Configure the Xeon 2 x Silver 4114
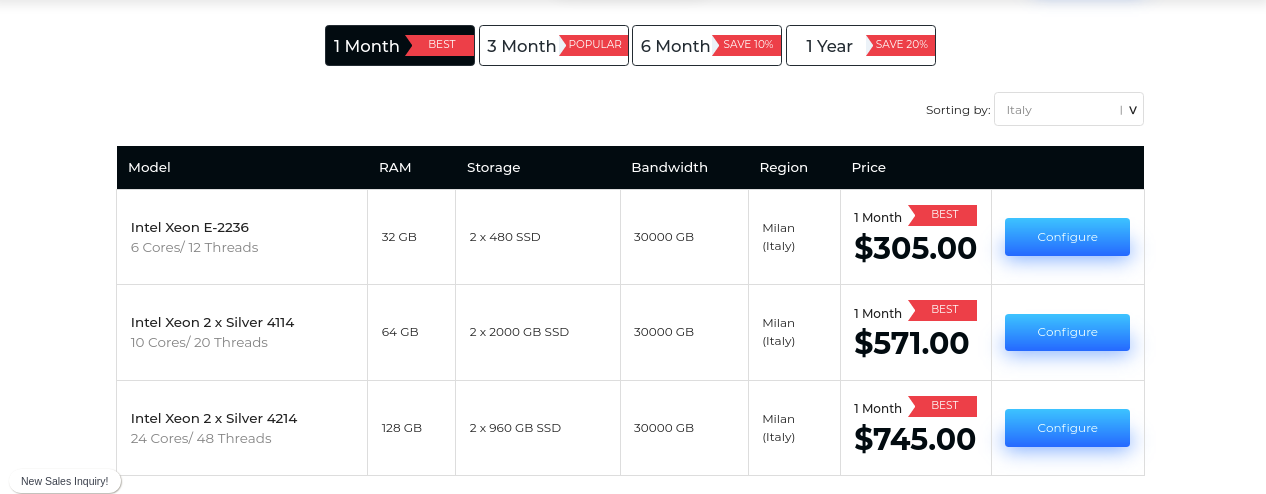The width and height of the screenshot is (1266, 494). 1067,332
